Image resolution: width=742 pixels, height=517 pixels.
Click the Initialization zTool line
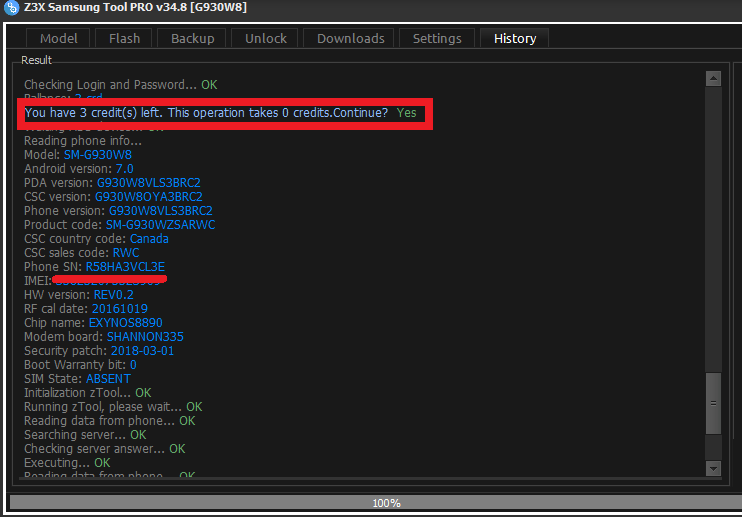click(88, 393)
